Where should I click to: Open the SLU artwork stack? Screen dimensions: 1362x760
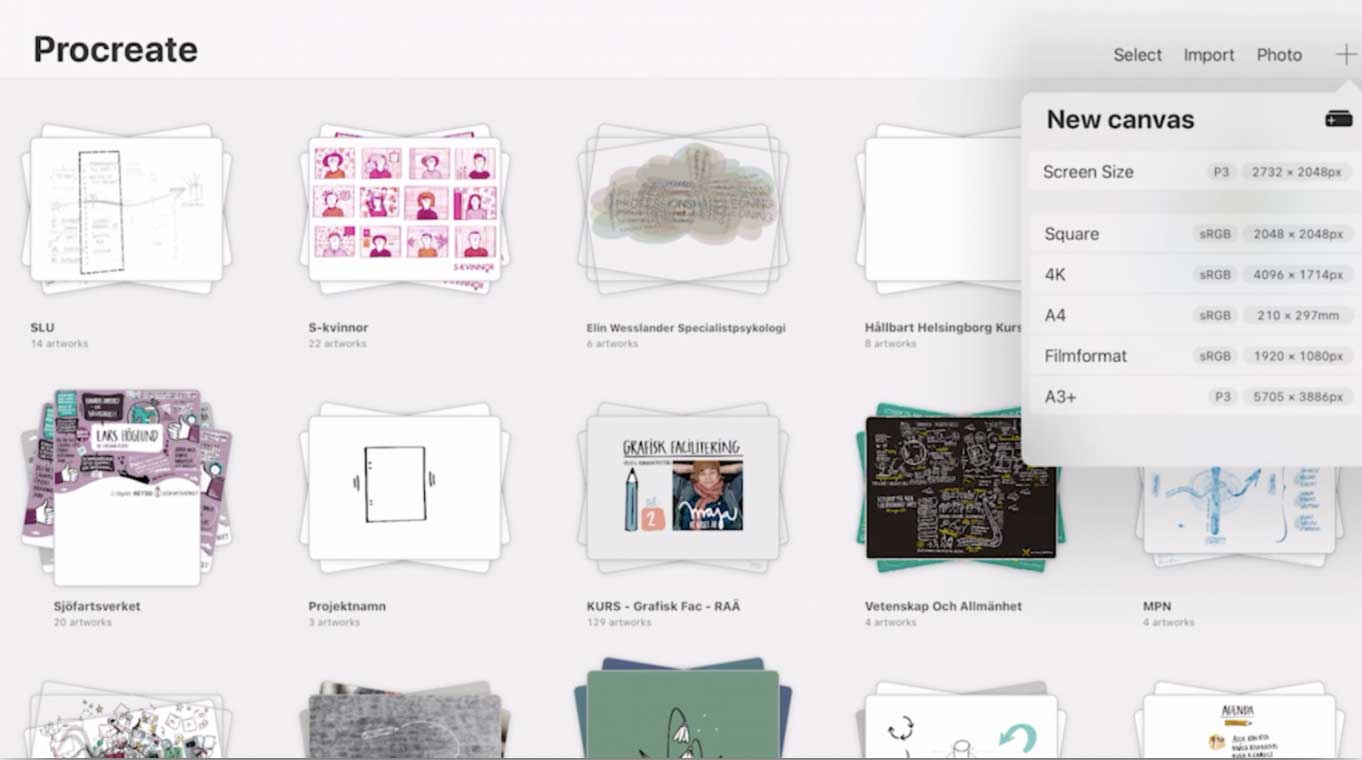pos(126,210)
